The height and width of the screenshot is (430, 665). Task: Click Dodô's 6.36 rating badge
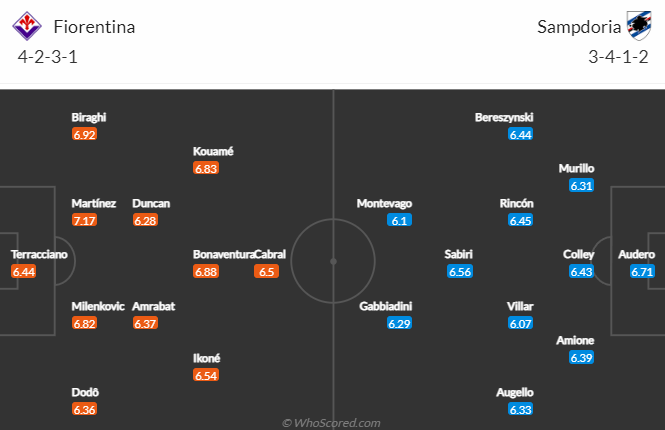tap(84, 409)
